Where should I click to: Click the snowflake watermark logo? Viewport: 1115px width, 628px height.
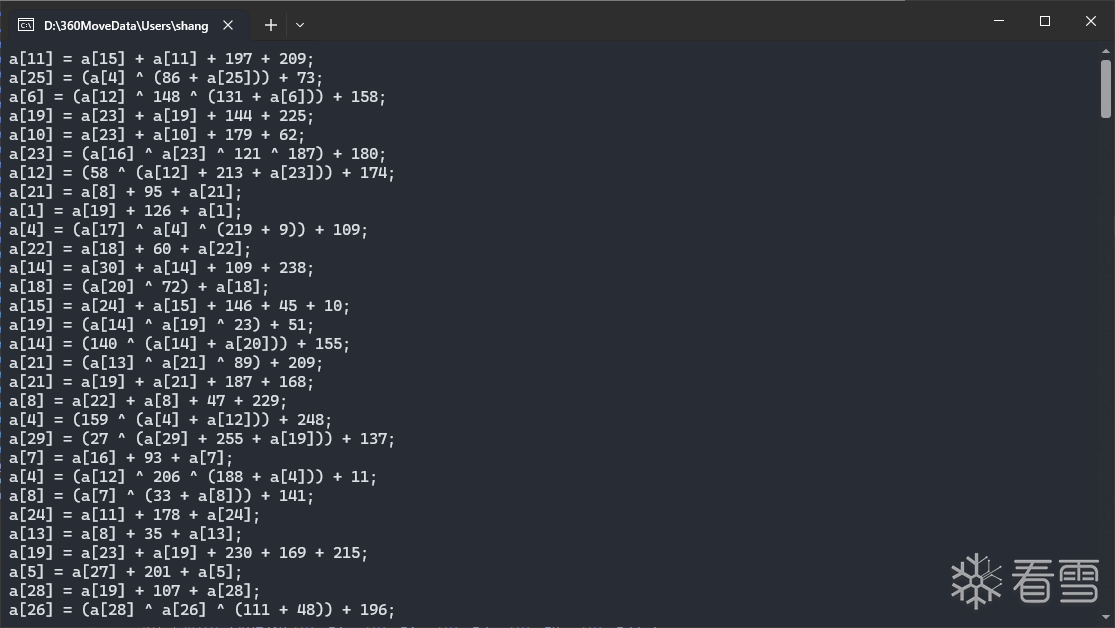976,581
